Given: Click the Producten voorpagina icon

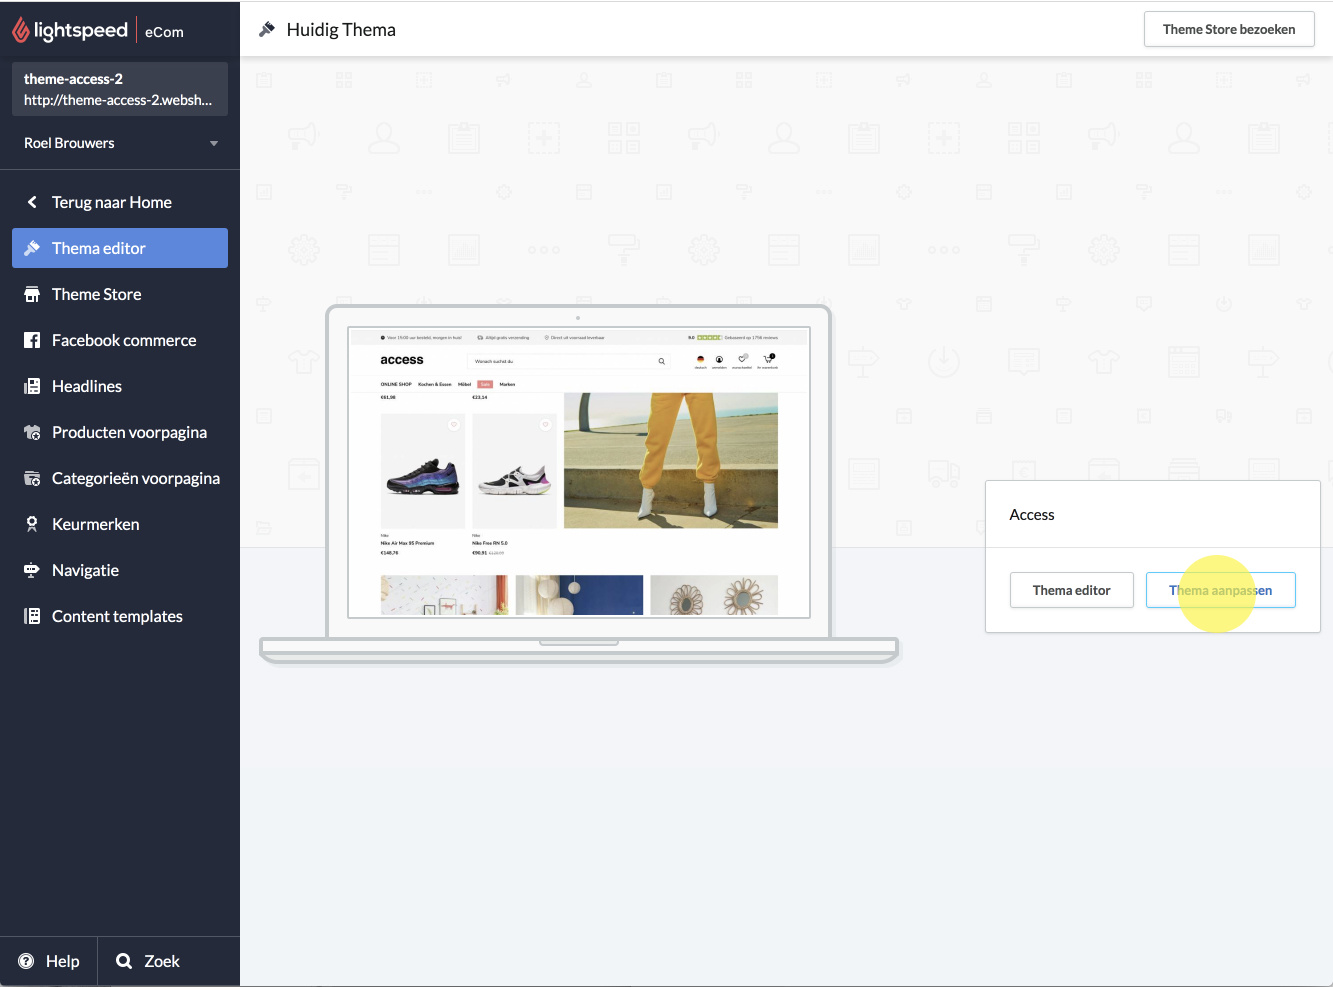Looking at the screenshot, I should [32, 432].
